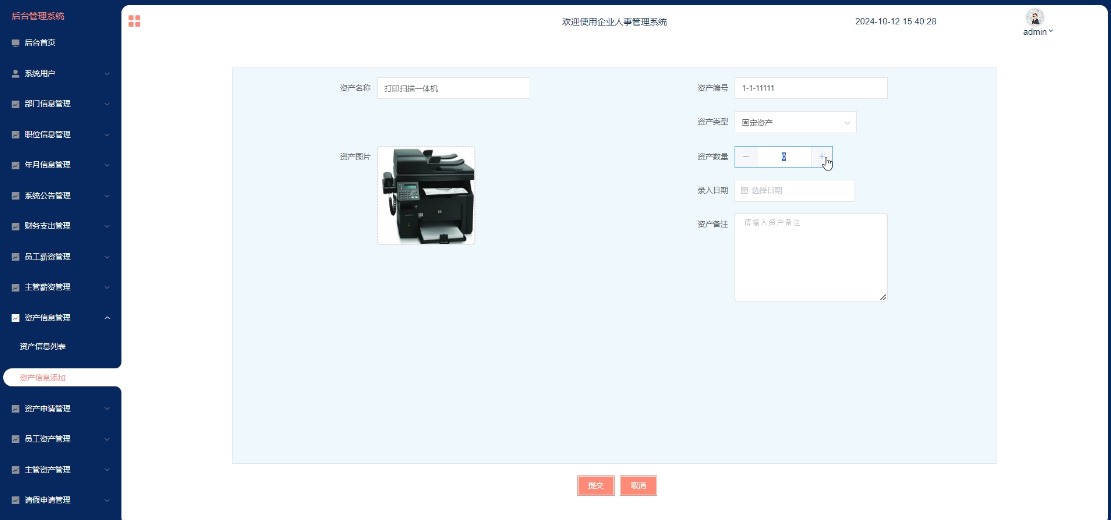1111x520 pixels.
Task: Click the 后台首页 monitor icon
Action: (x=16, y=43)
